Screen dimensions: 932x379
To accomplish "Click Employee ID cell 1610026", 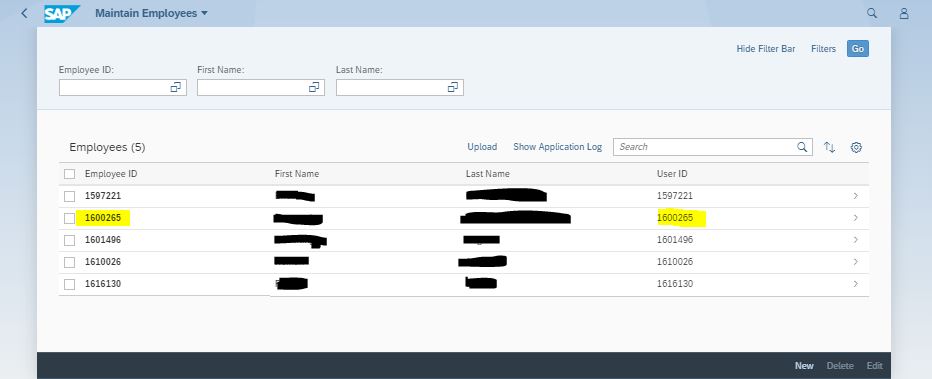I will pos(103,262).
